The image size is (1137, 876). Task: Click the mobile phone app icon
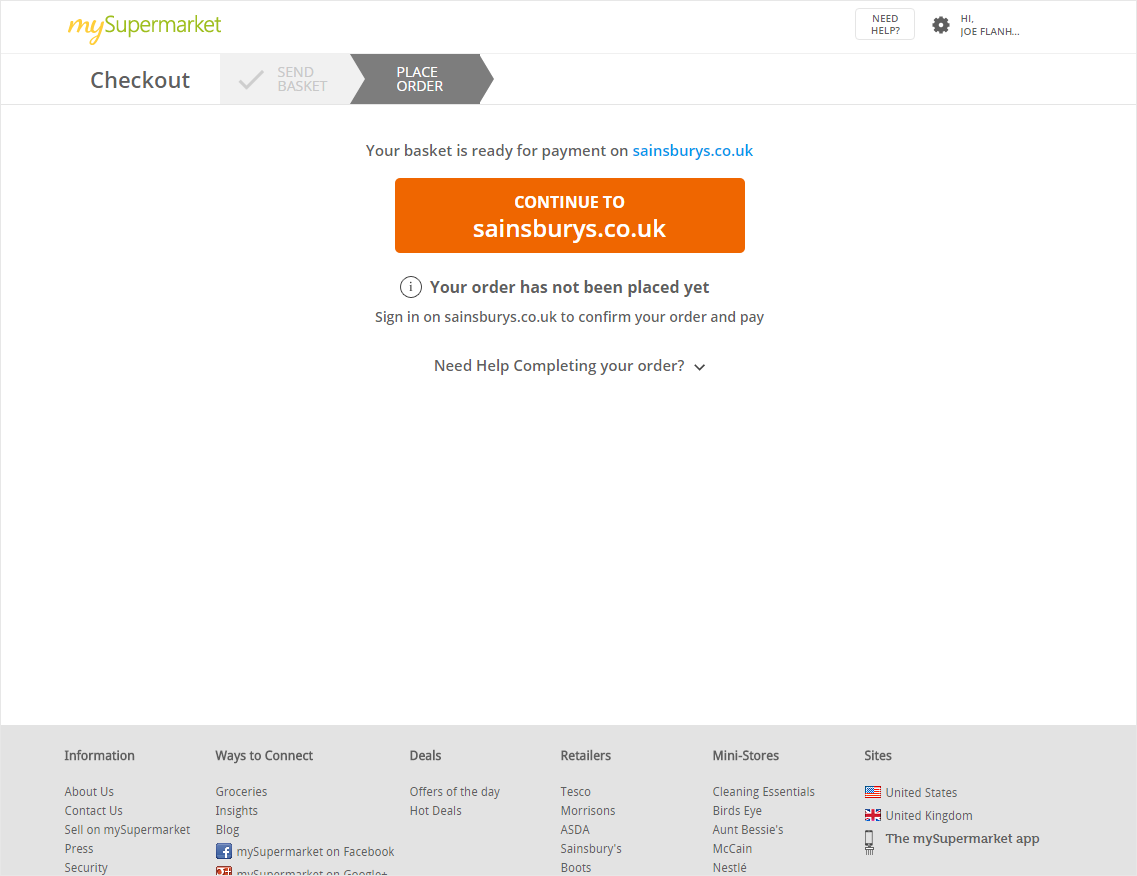(869, 842)
